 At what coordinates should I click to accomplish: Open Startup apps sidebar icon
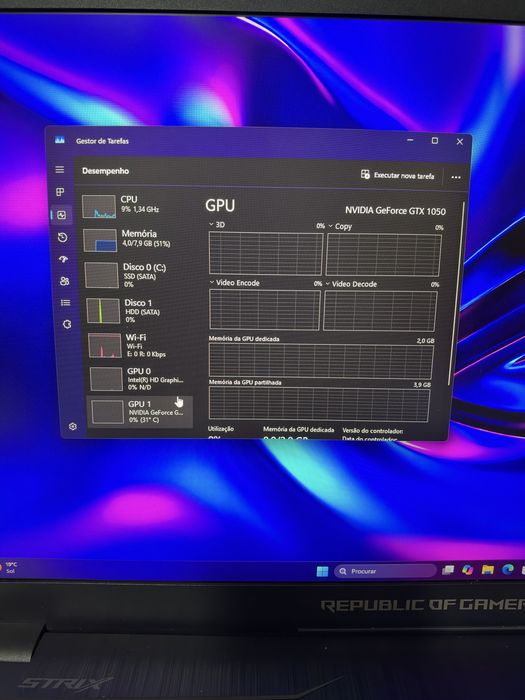[63, 259]
